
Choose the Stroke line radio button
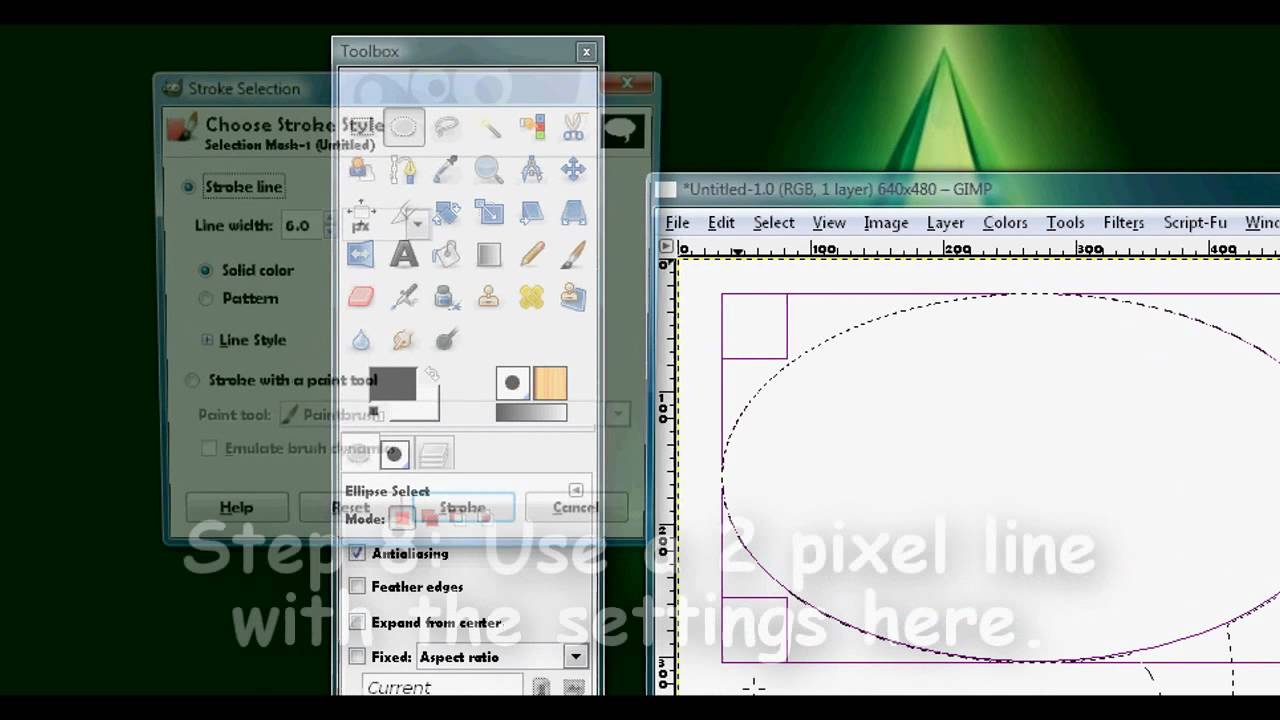click(188, 187)
